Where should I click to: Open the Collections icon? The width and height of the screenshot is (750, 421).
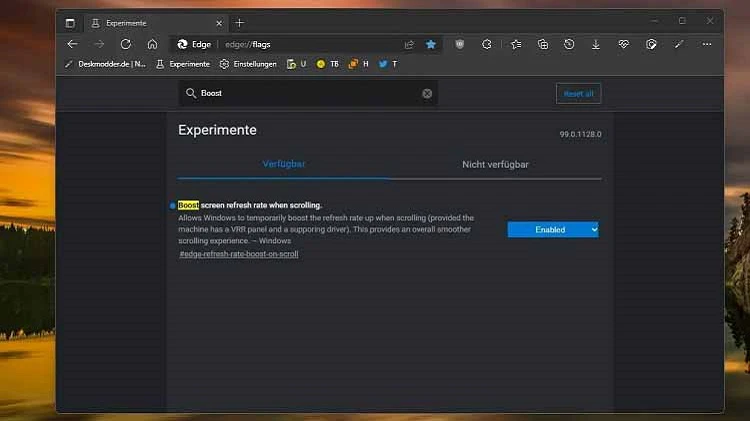click(543, 44)
